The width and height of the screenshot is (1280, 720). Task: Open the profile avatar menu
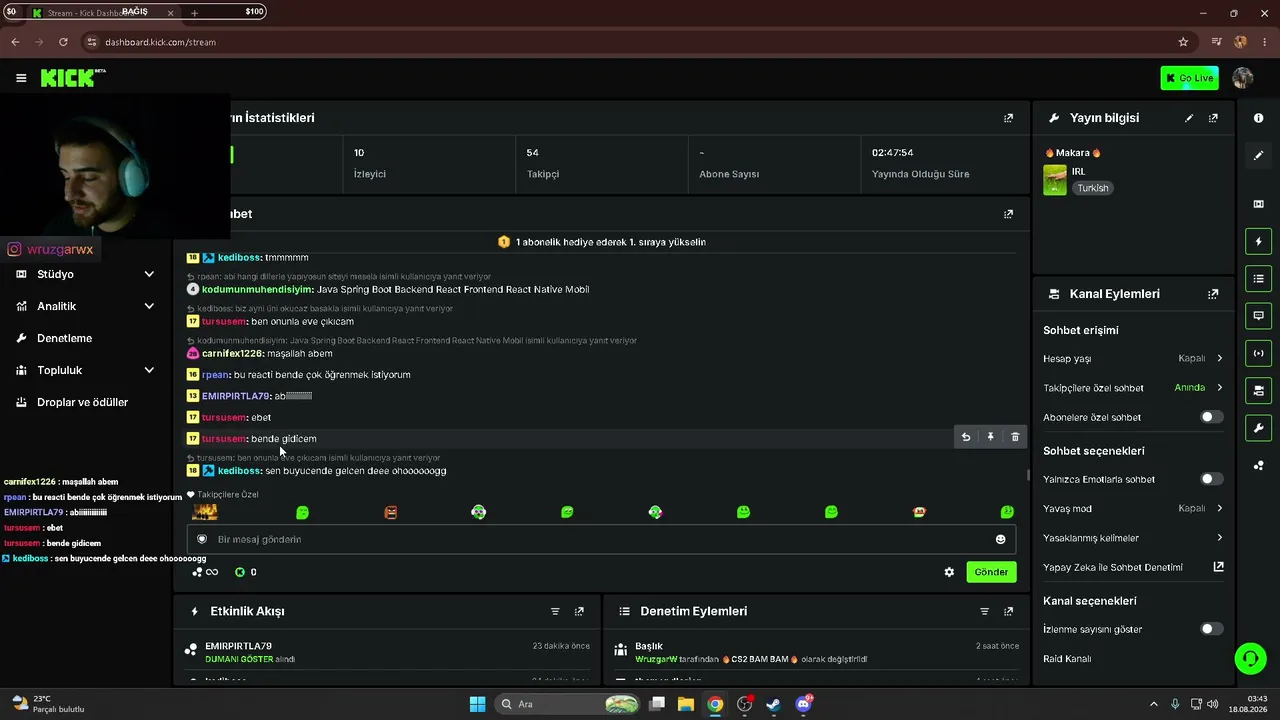click(x=1243, y=78)
